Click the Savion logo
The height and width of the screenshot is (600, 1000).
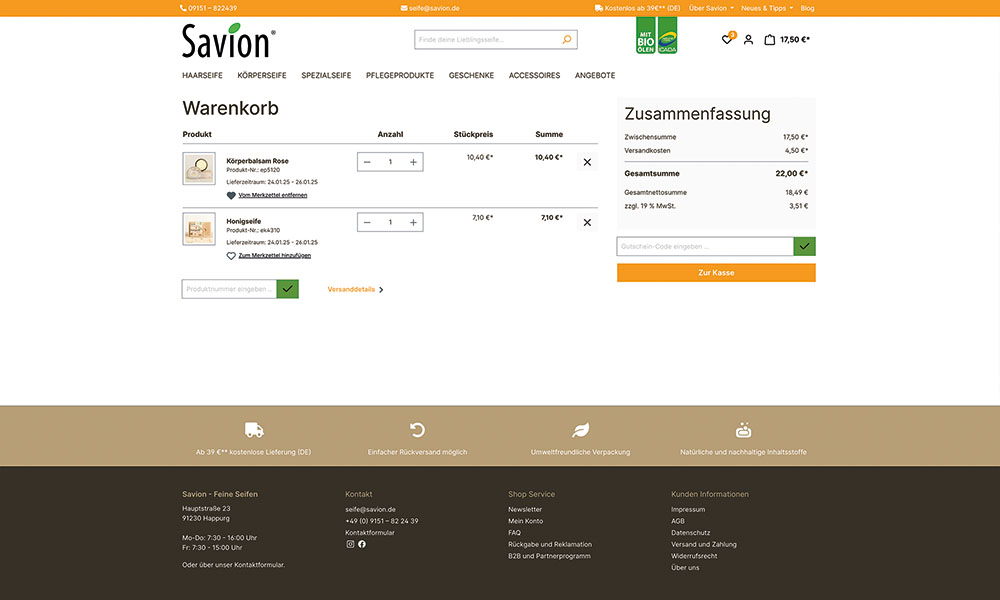tap(228, 41)
